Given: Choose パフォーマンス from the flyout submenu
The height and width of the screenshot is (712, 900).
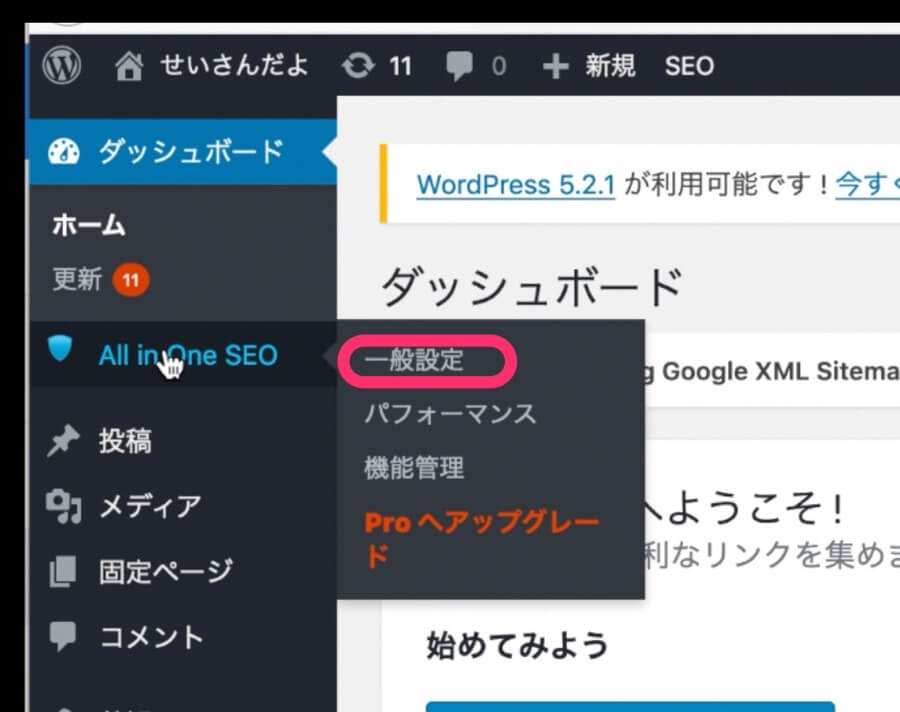Looking at the screenshot, I should pyautogui.click(x=450, y=414).
